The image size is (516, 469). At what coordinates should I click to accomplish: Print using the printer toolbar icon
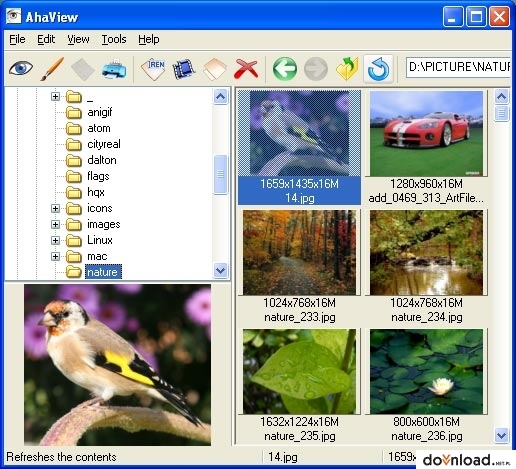click(x=114, y=69)
